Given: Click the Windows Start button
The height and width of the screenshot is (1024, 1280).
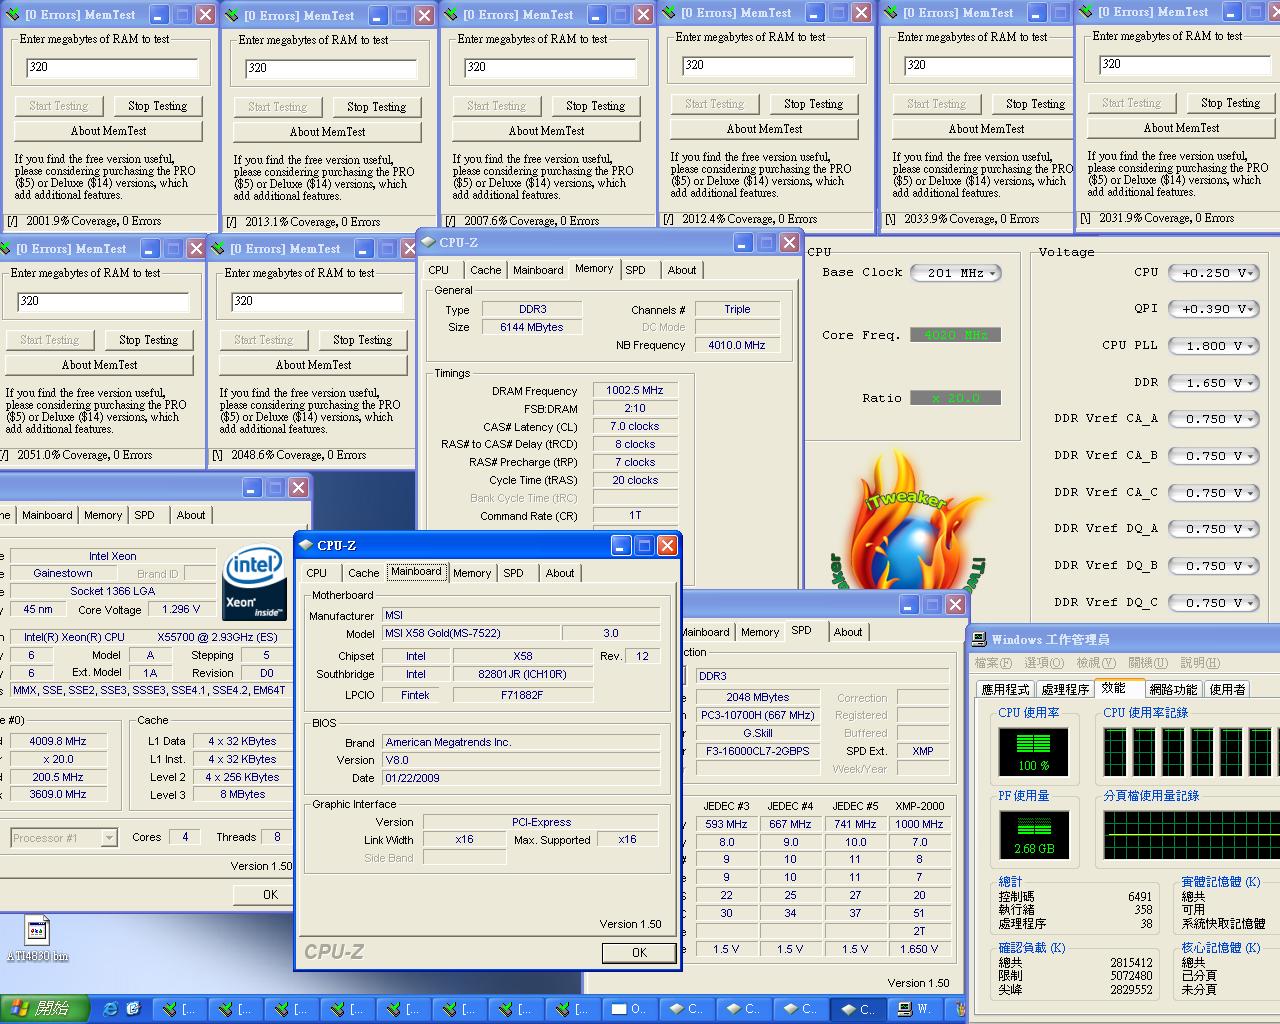Looking at the screenshot, I should click(x=45, y=1009).
